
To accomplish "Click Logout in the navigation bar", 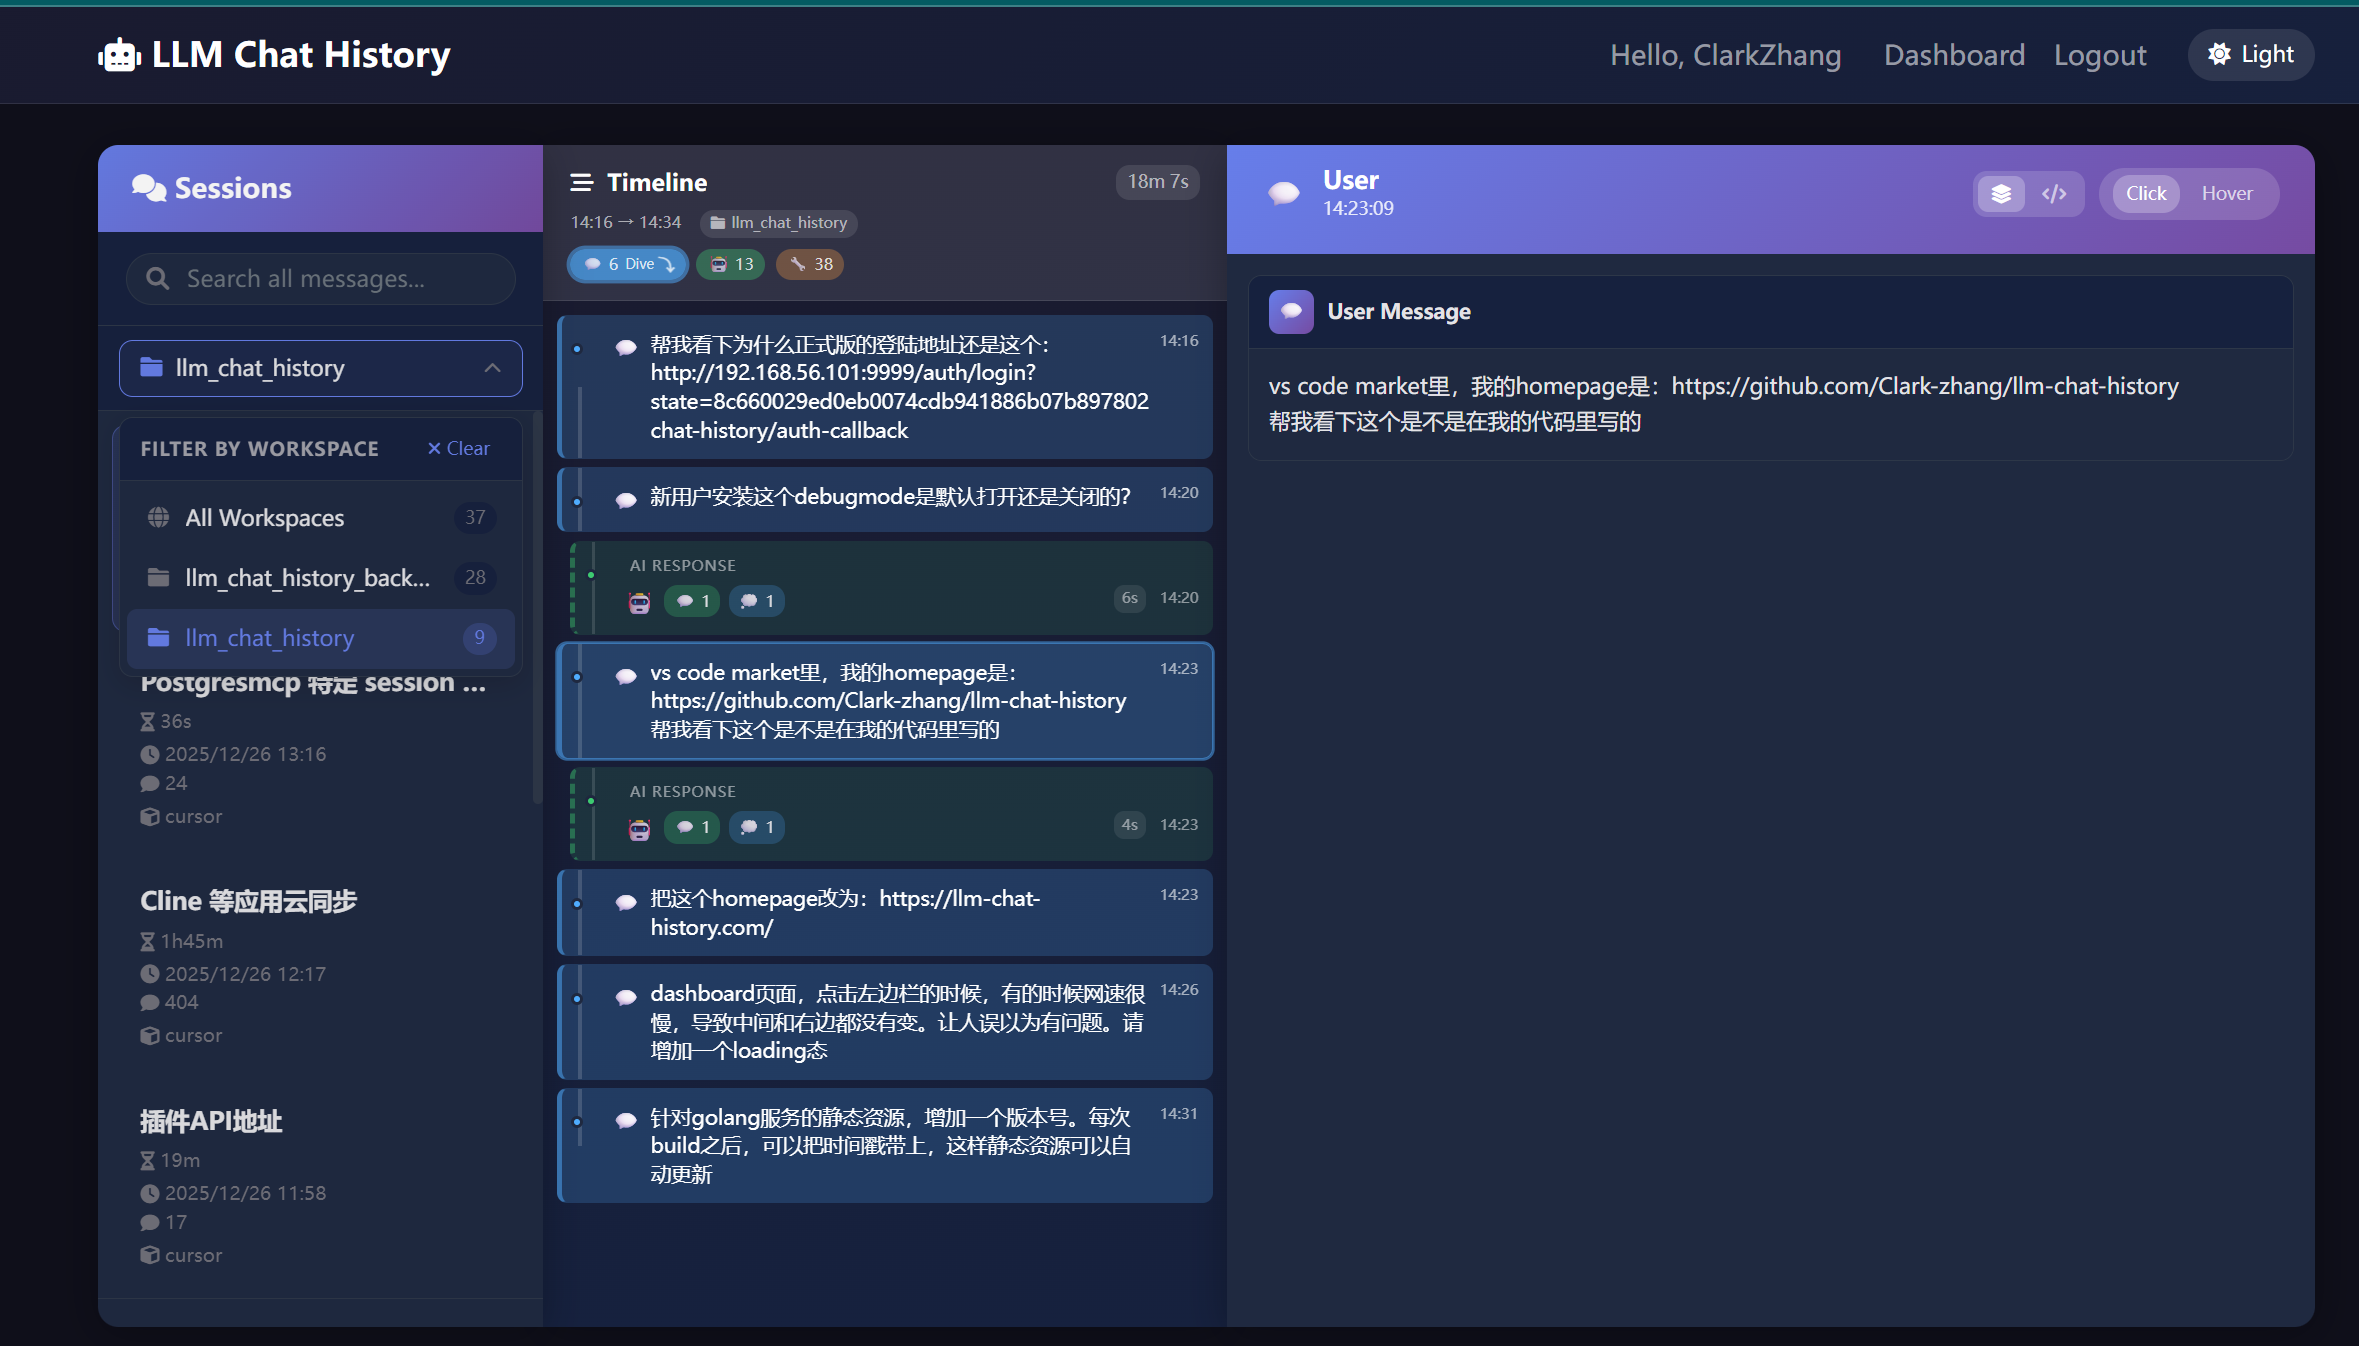I will click(x=2099, y=55).
